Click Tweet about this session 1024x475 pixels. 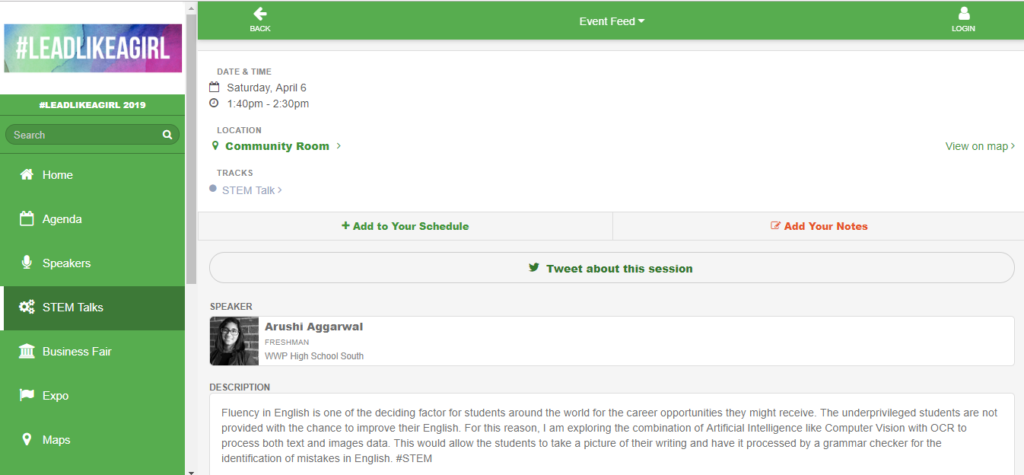click(x=611, y=268)
